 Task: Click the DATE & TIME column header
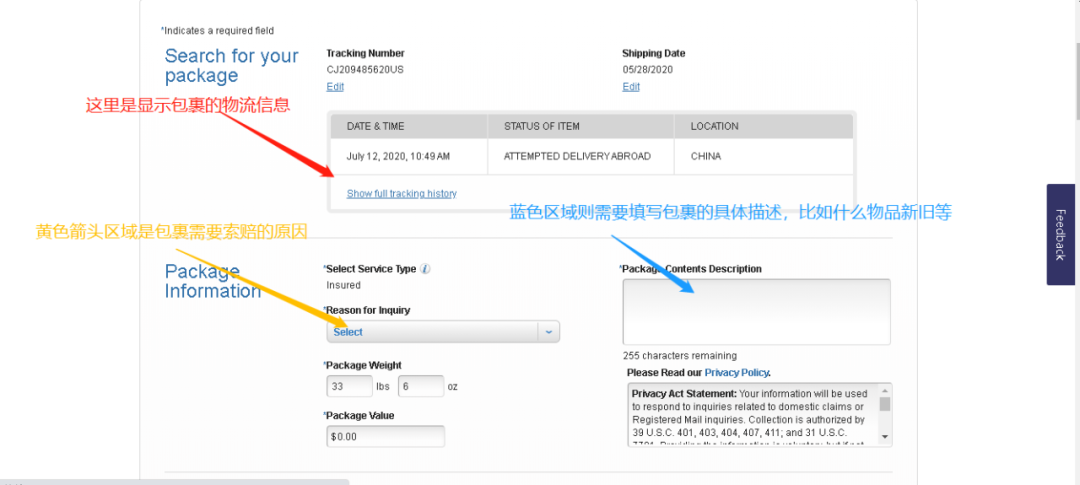tap(408, 127)
